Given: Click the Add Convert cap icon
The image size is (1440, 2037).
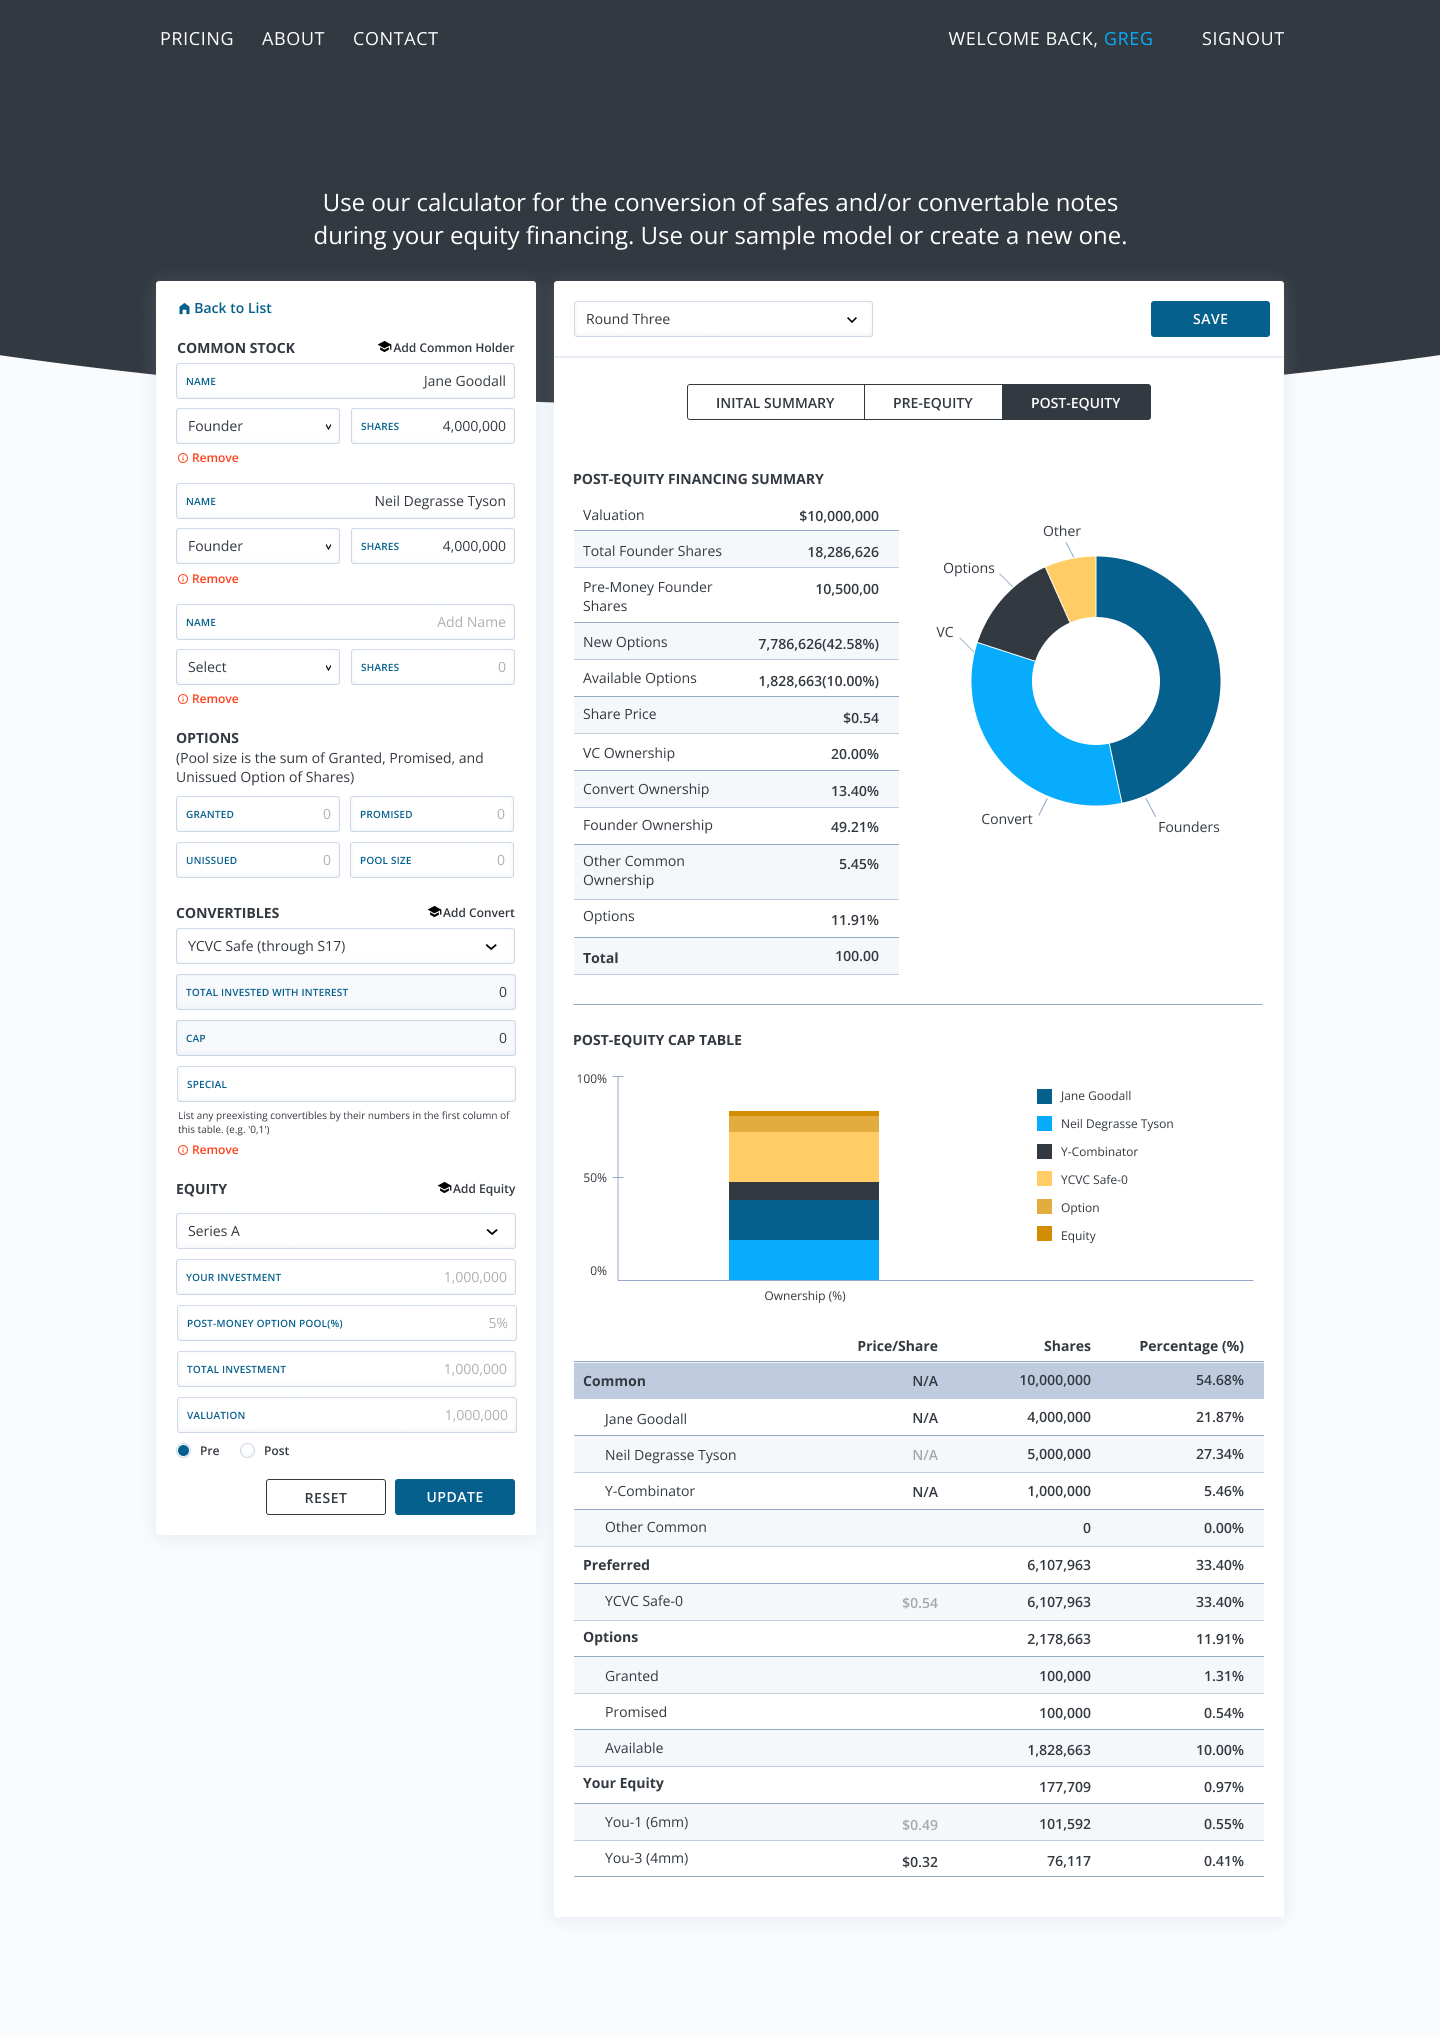Looking at the screenshot, I should click(434, 912).
